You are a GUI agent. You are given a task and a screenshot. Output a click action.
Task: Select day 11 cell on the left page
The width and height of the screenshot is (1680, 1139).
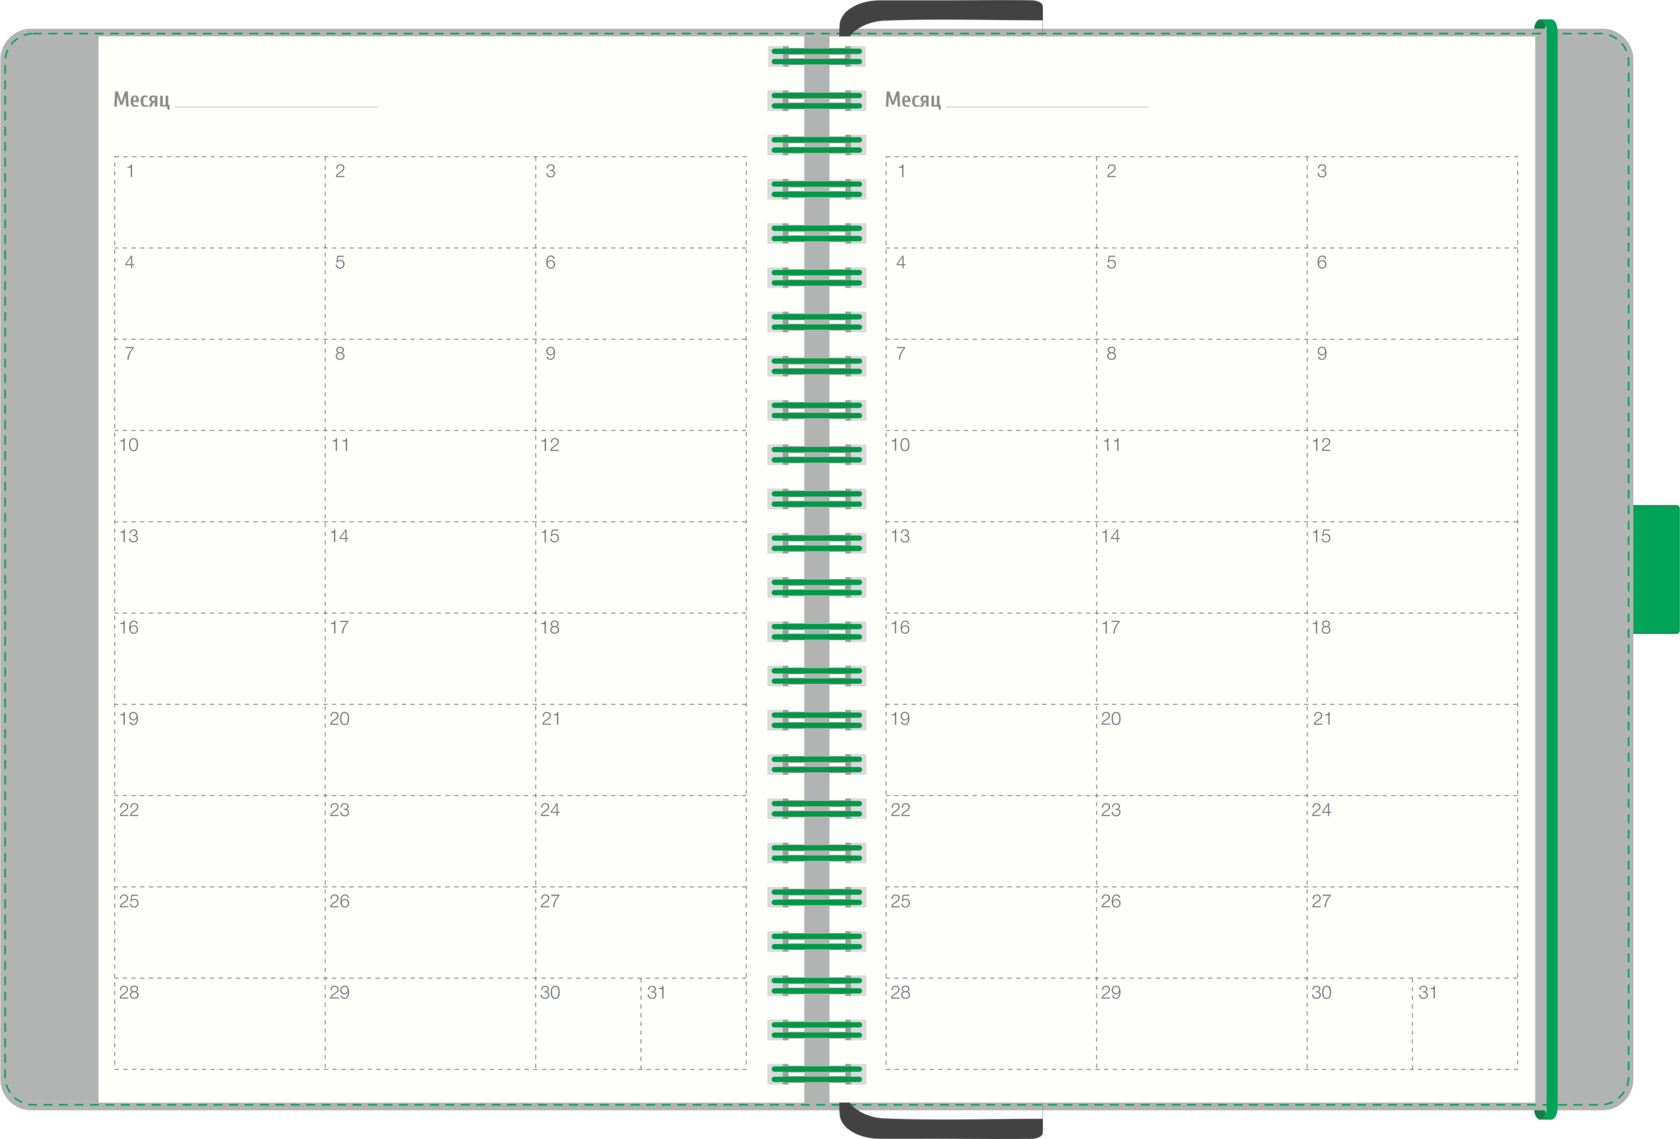pos(430,476)
